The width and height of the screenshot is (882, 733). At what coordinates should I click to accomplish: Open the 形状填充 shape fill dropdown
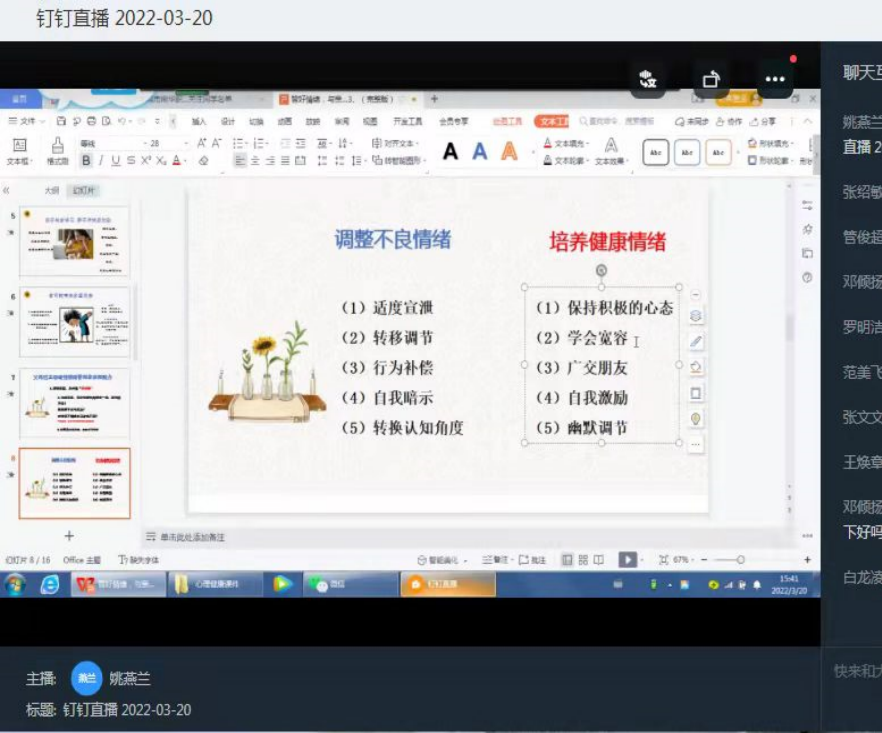coord(771,143)
